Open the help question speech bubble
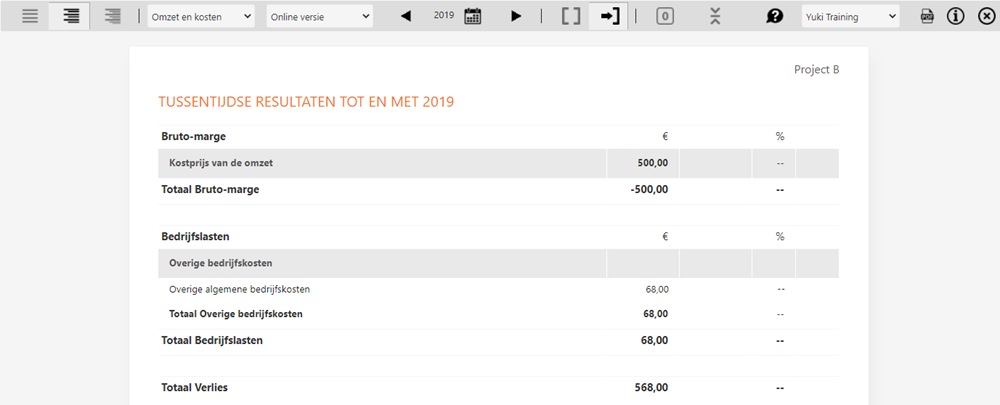The height and width of the screenshot is (405, 1000). pyautogui.click(x=774, y=16)
